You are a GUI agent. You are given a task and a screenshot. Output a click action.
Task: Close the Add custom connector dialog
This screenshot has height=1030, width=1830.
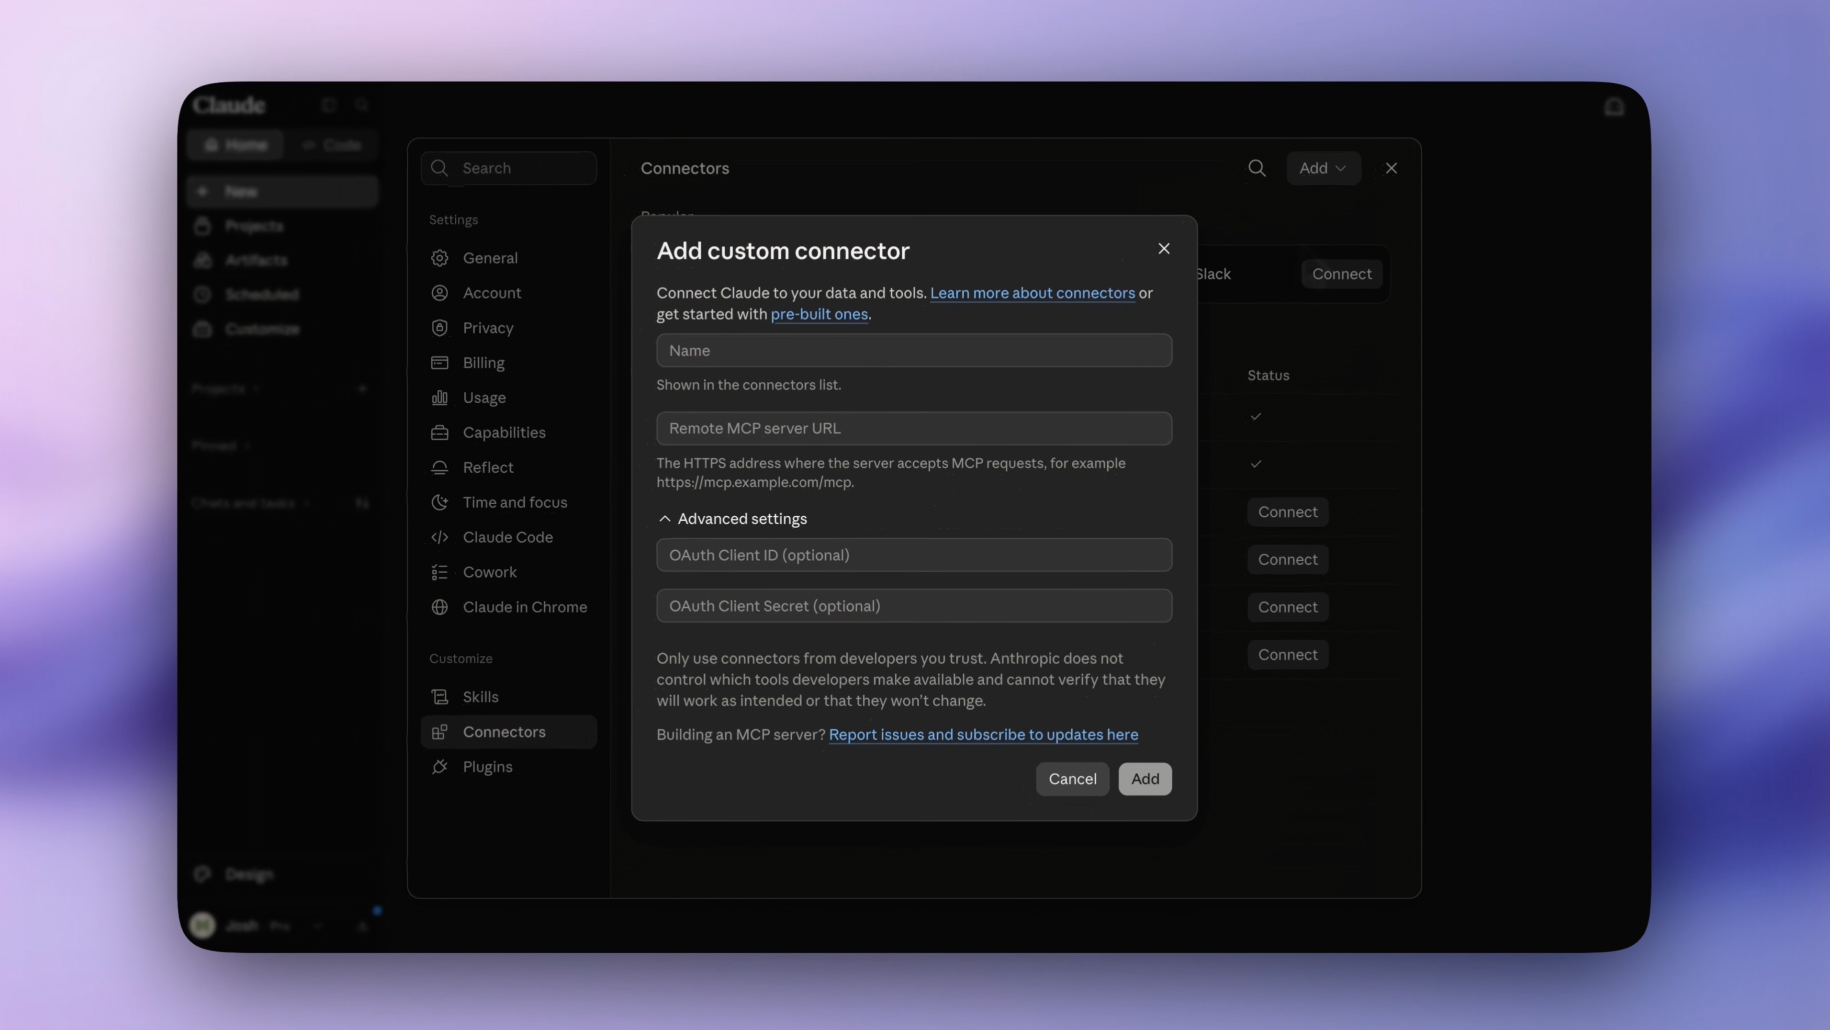1164,249
